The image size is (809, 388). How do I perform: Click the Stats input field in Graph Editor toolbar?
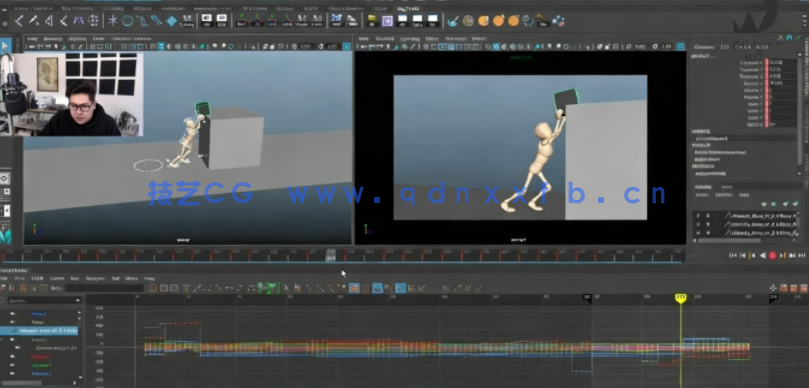104,288
